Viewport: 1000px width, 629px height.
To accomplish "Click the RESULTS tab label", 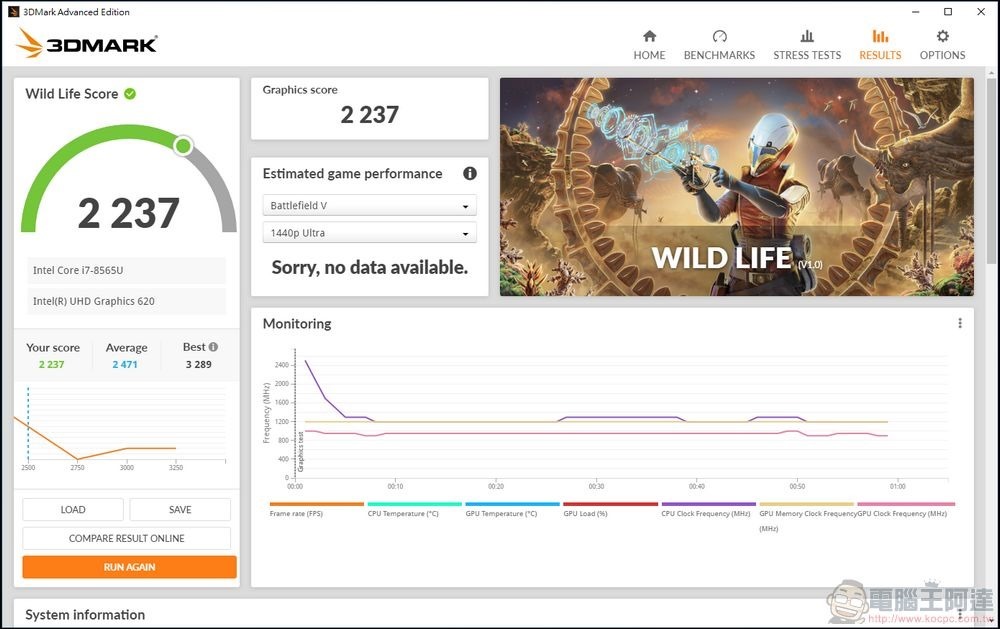I will [880, 55].
